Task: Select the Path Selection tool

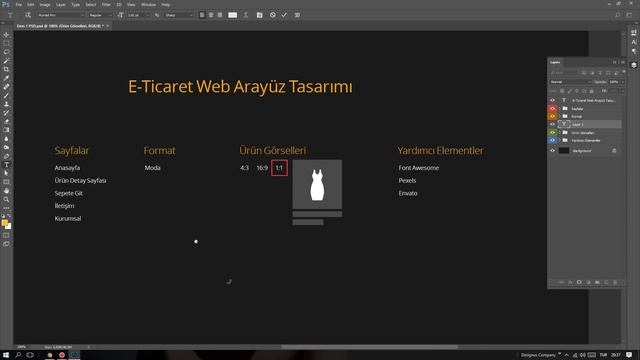Action: (6, 173)
